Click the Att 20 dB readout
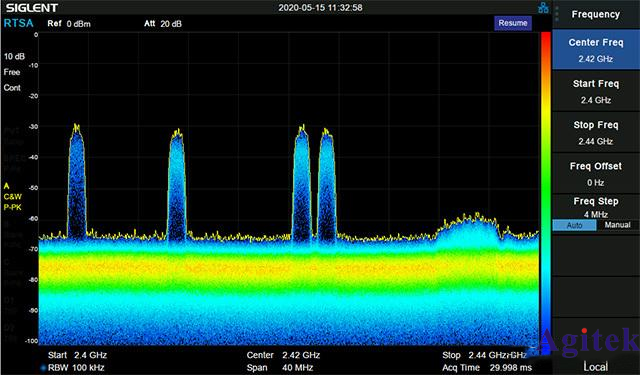Screen dimensions: 640x375 (x=163, y=24)
